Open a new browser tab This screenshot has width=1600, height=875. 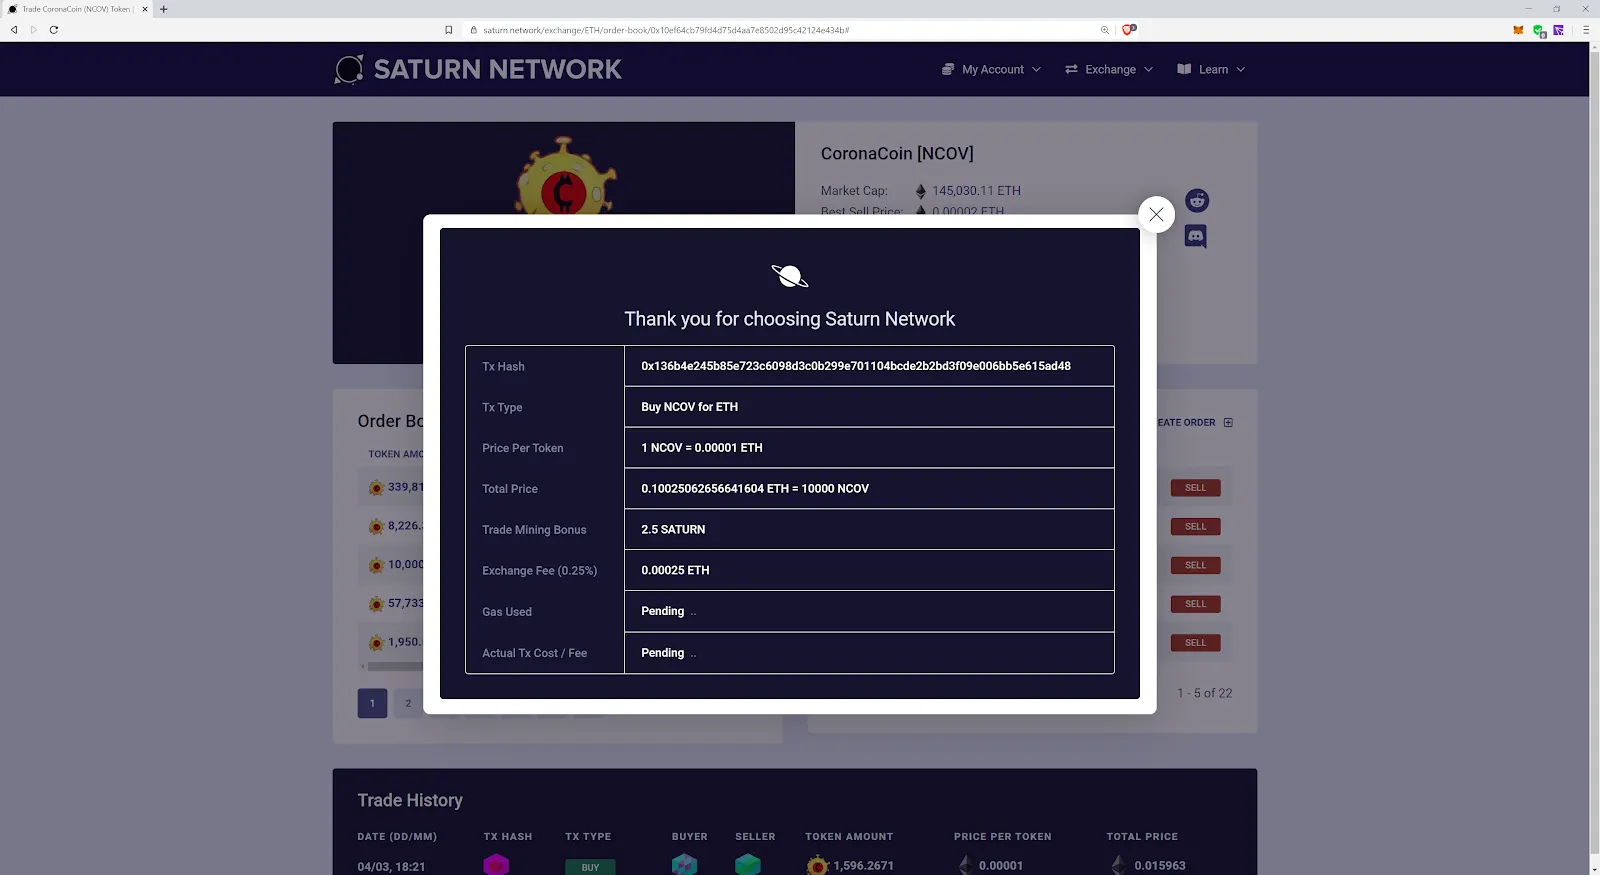(164, 9)
